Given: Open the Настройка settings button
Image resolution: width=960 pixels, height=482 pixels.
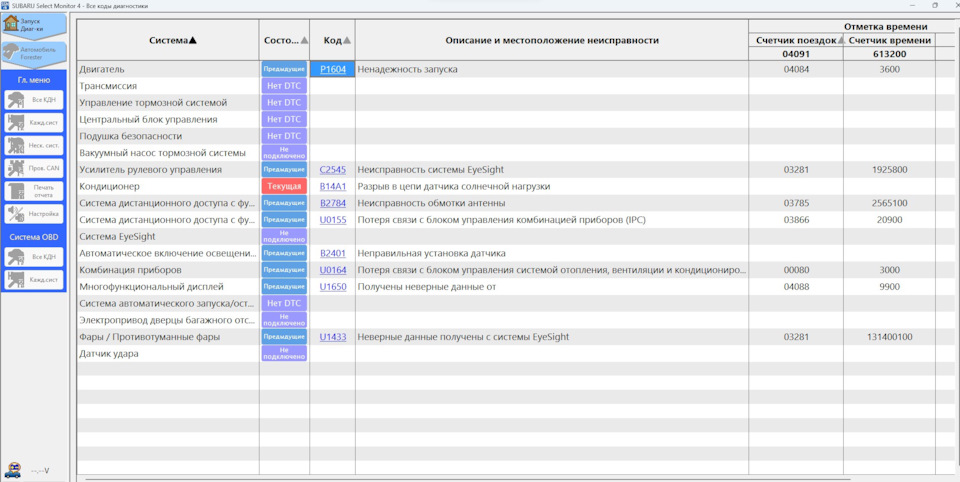Looking at the screenshot, I should point(34,214).
